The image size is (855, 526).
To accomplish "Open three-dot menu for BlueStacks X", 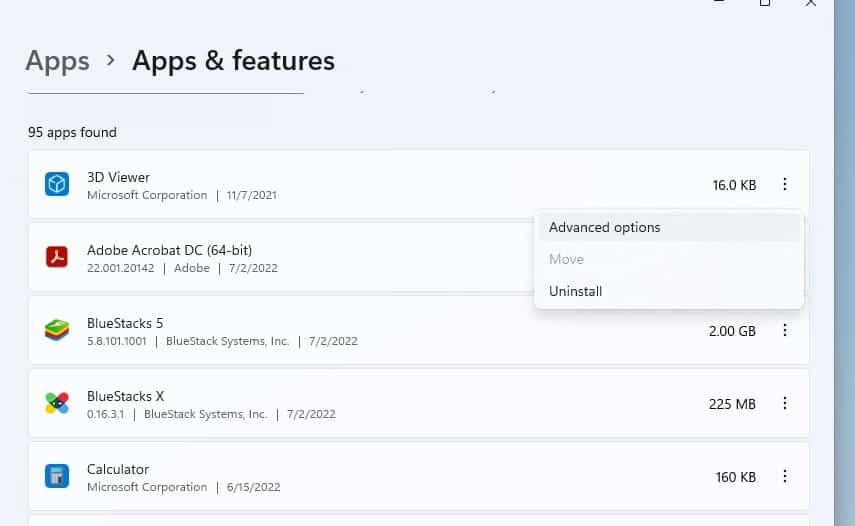I will [785, 404].
